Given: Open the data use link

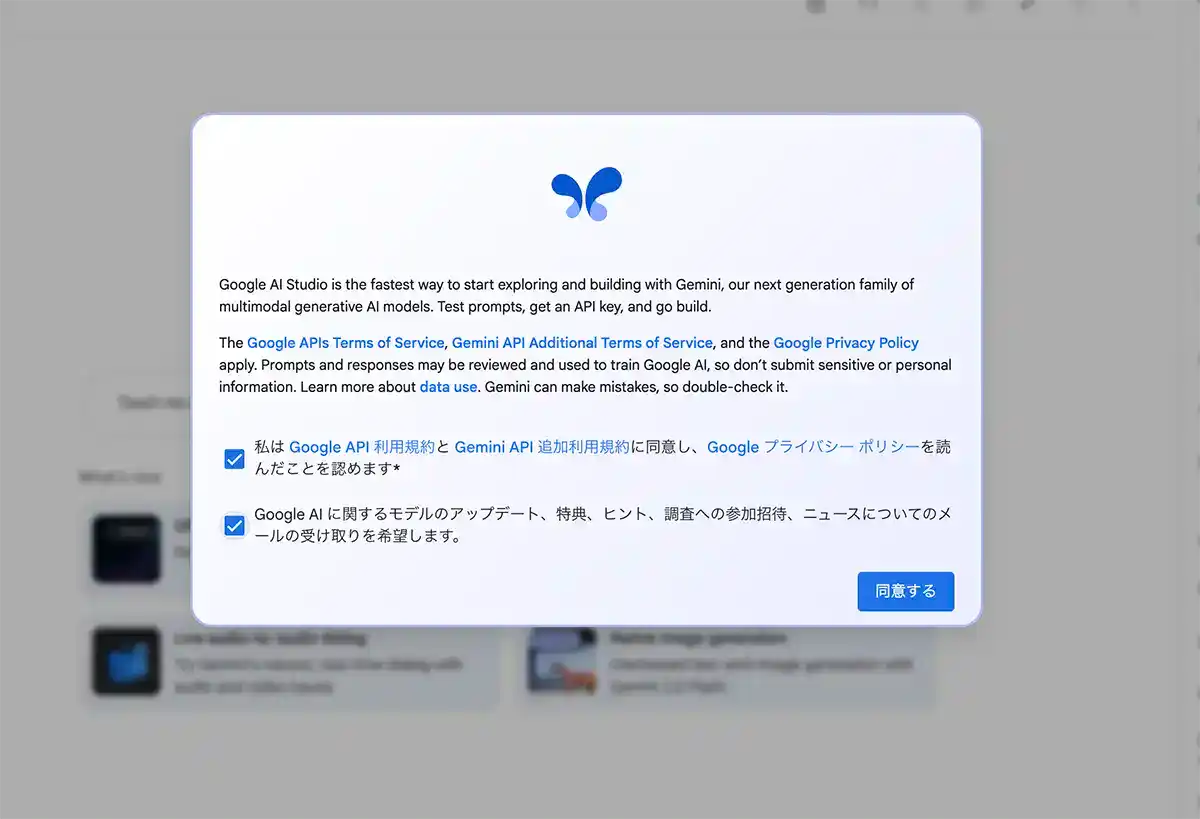Looking at the screenshot, I should click(448, 387).
